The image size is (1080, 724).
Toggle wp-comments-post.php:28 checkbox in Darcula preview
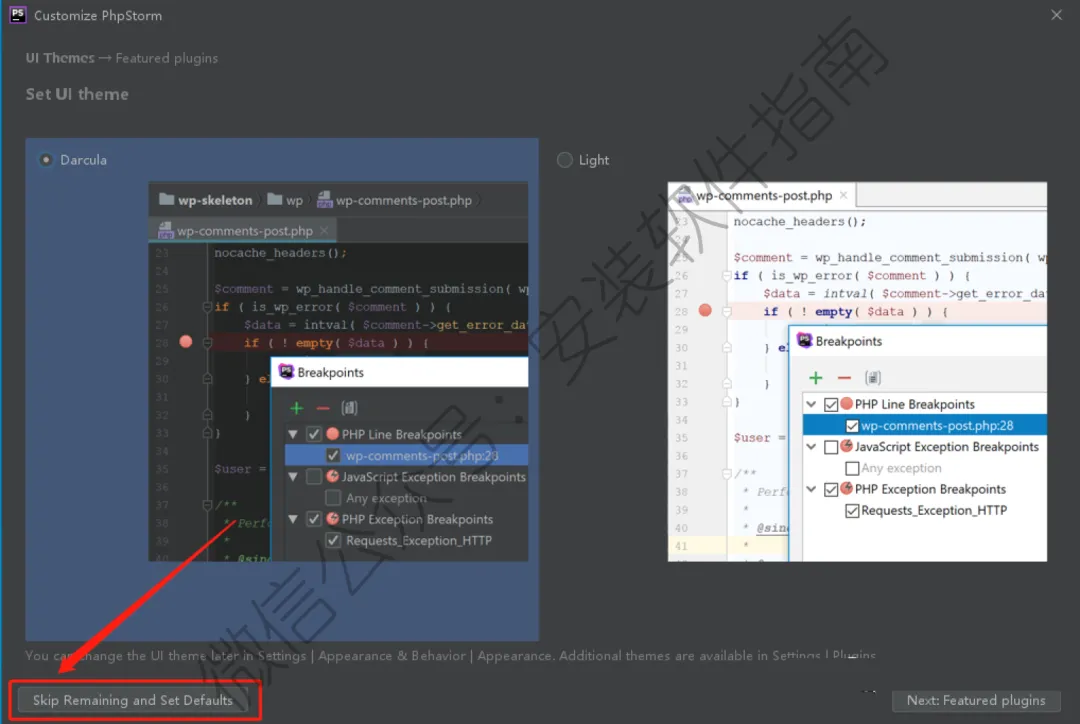[x=333, y=455]
